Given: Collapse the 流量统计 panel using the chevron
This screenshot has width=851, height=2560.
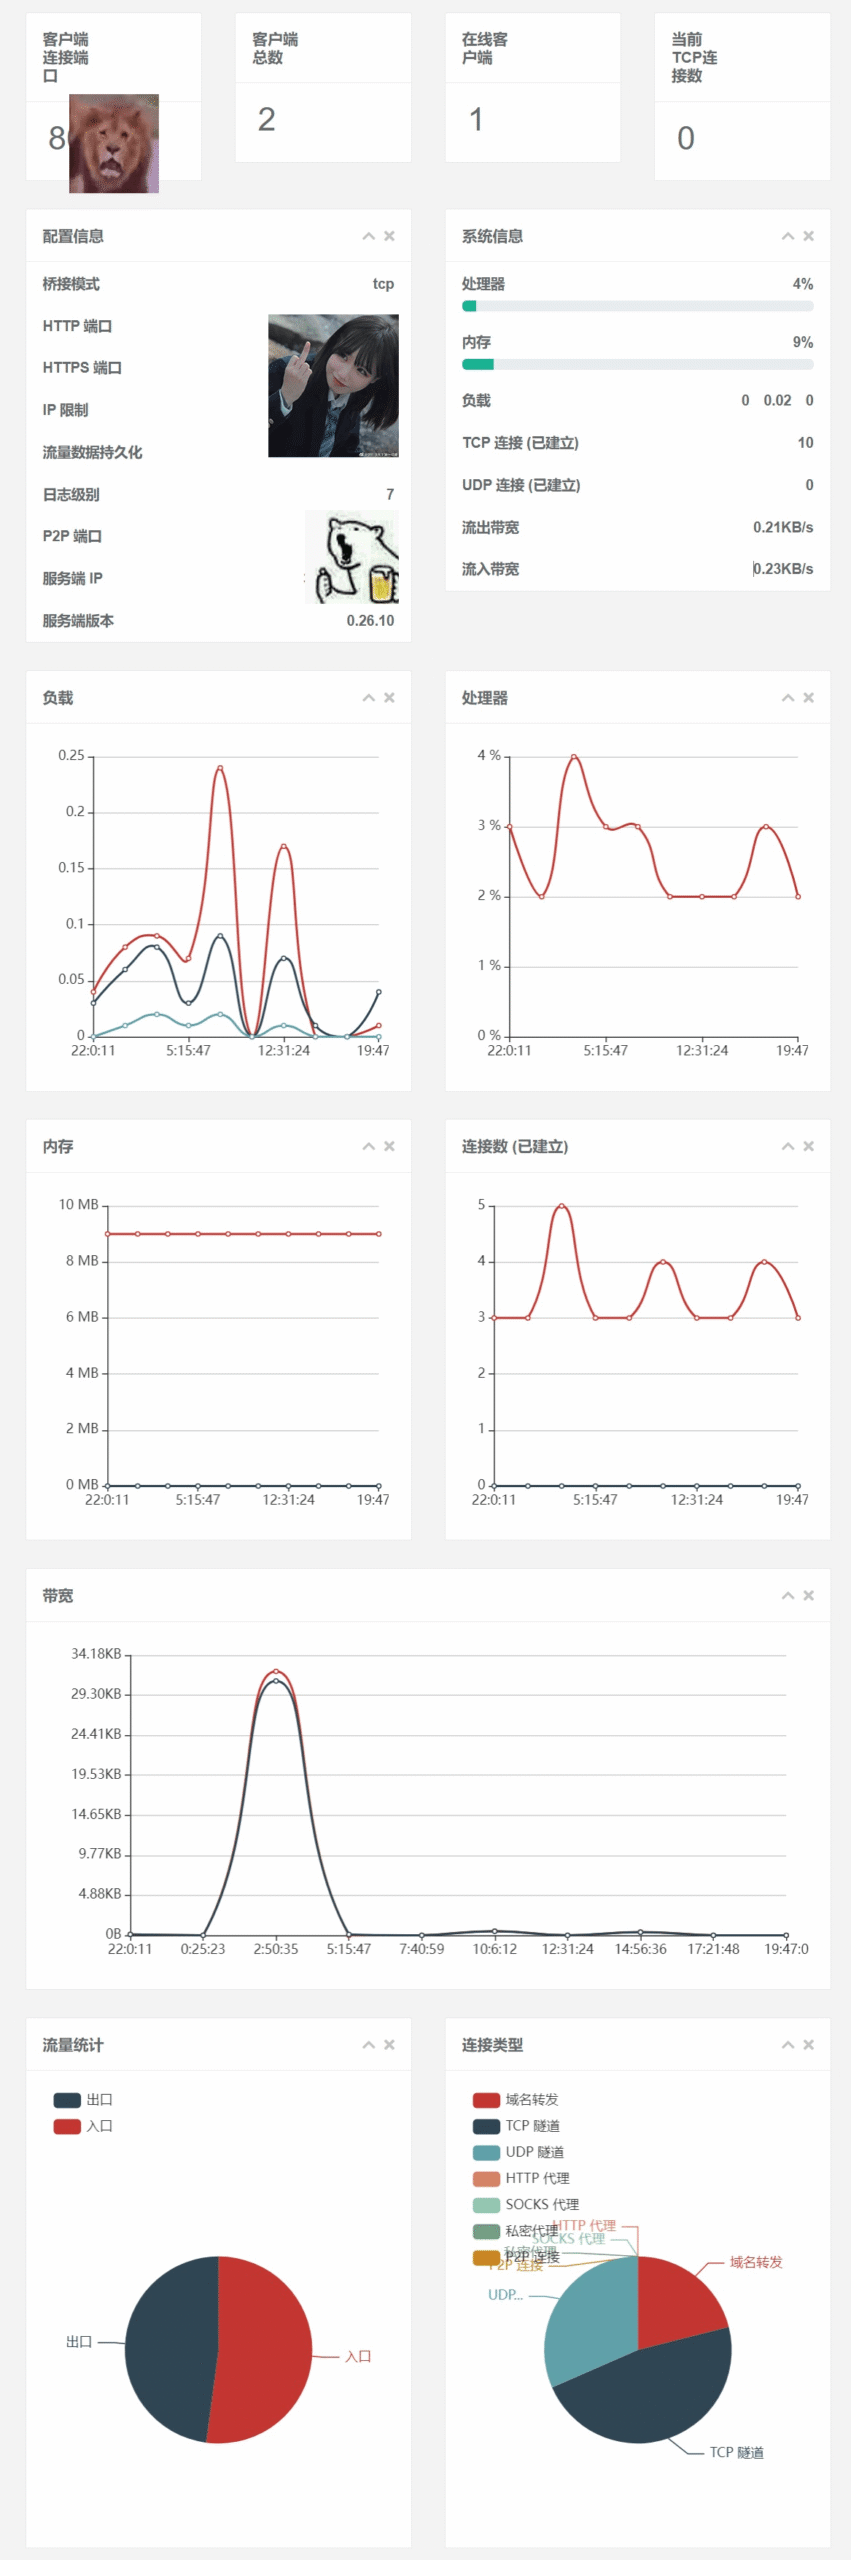Looking at the screenshot, I should [x=368, y=2045].
